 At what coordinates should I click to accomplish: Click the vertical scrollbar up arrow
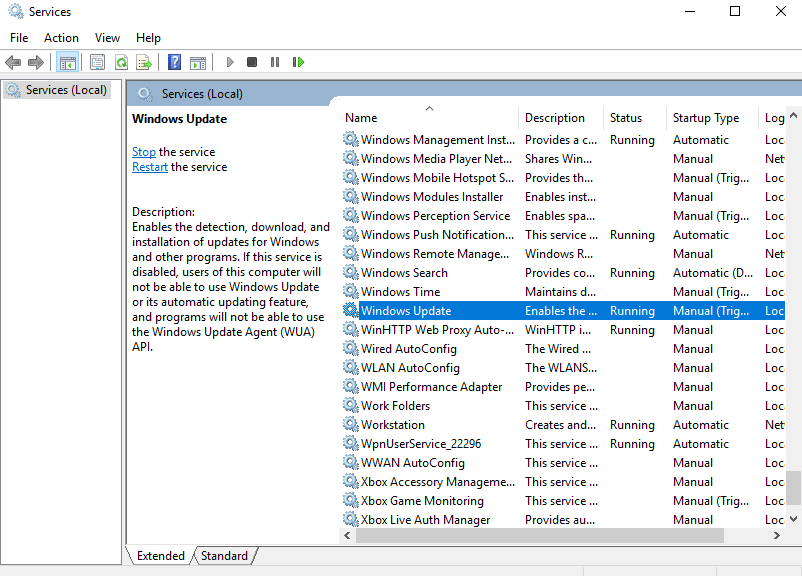[x=793, y=115]
